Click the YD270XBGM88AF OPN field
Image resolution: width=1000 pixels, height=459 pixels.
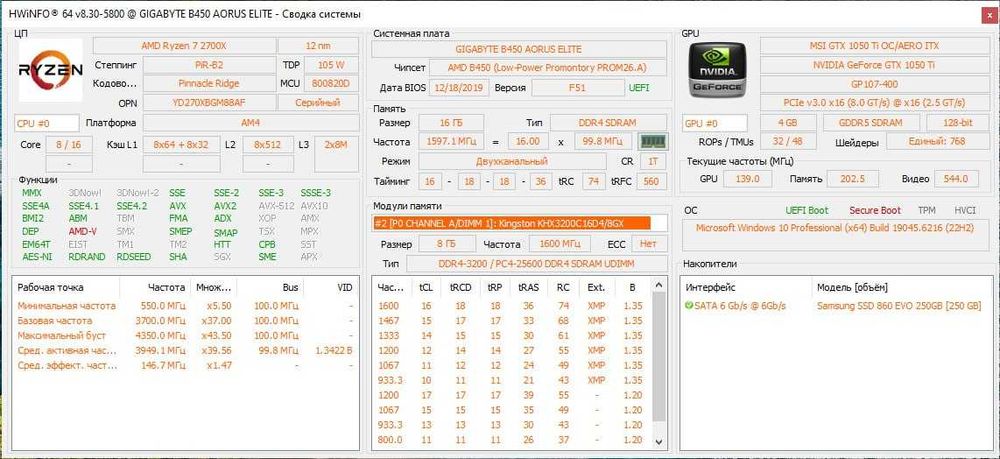(x=209, y=103)
